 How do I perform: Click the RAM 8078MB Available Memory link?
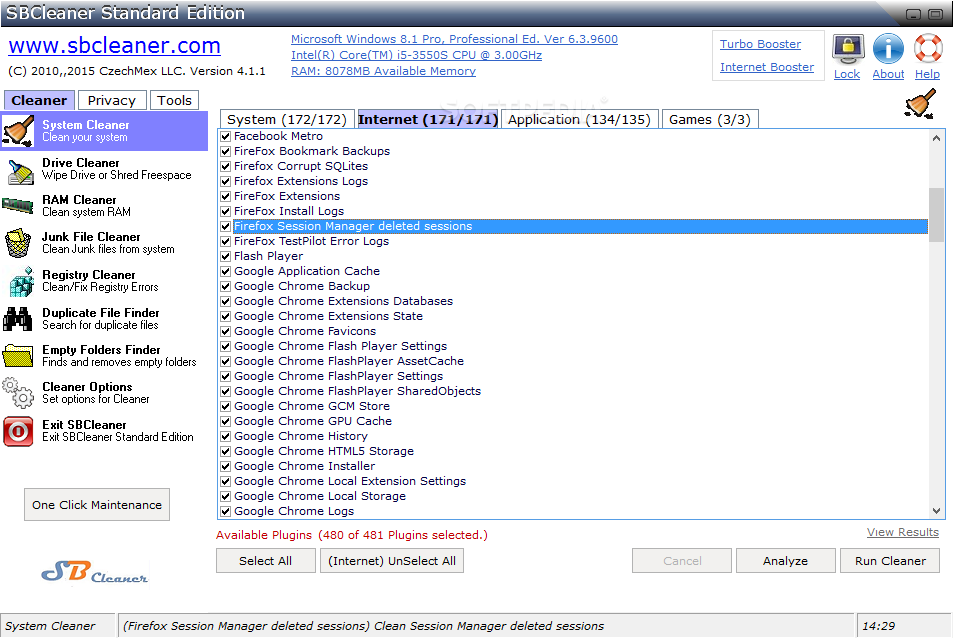pos(383,71)
